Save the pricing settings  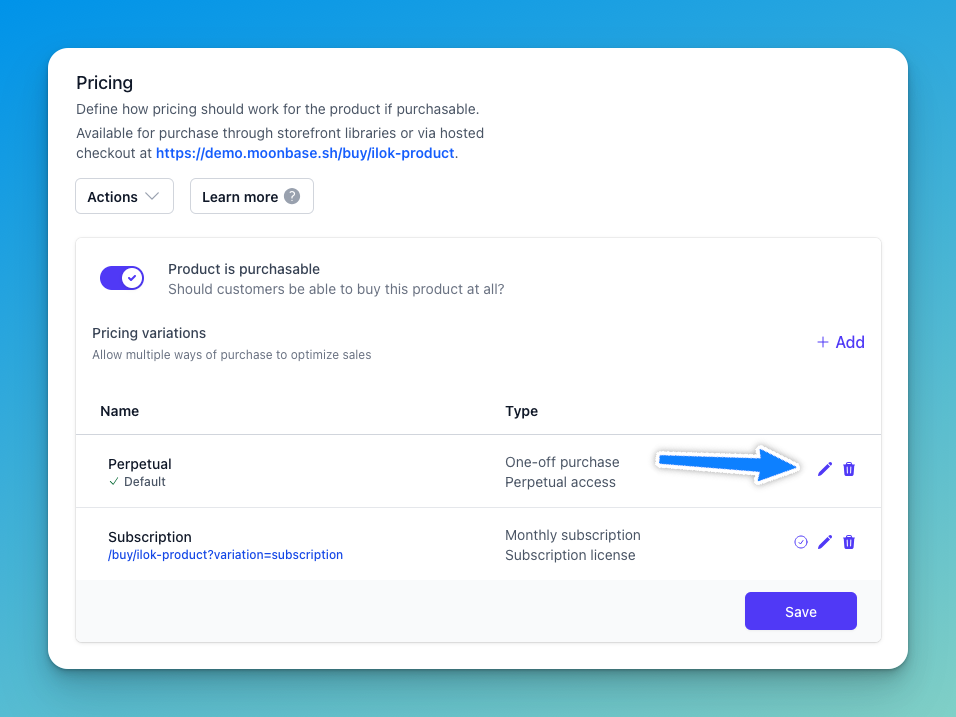coord(801,611)
